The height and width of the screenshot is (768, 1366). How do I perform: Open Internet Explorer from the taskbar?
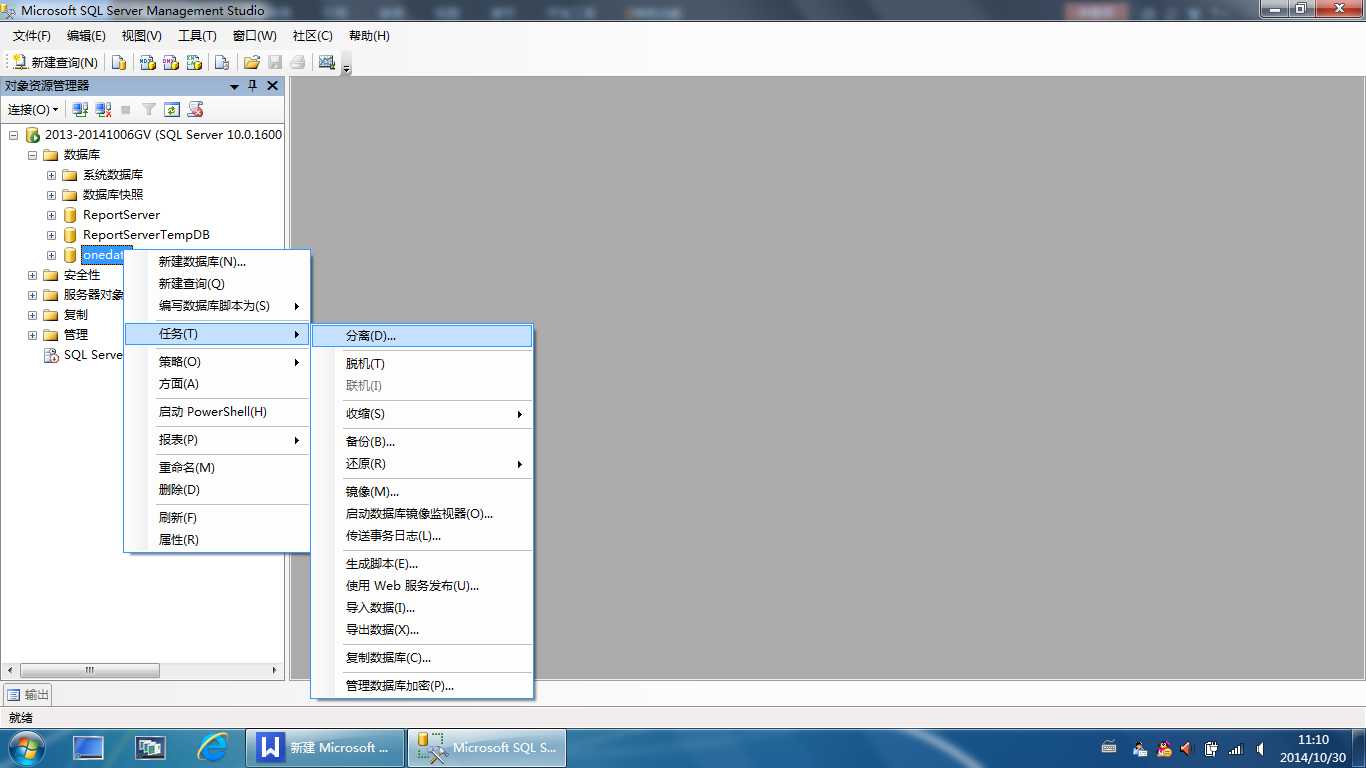212,748
